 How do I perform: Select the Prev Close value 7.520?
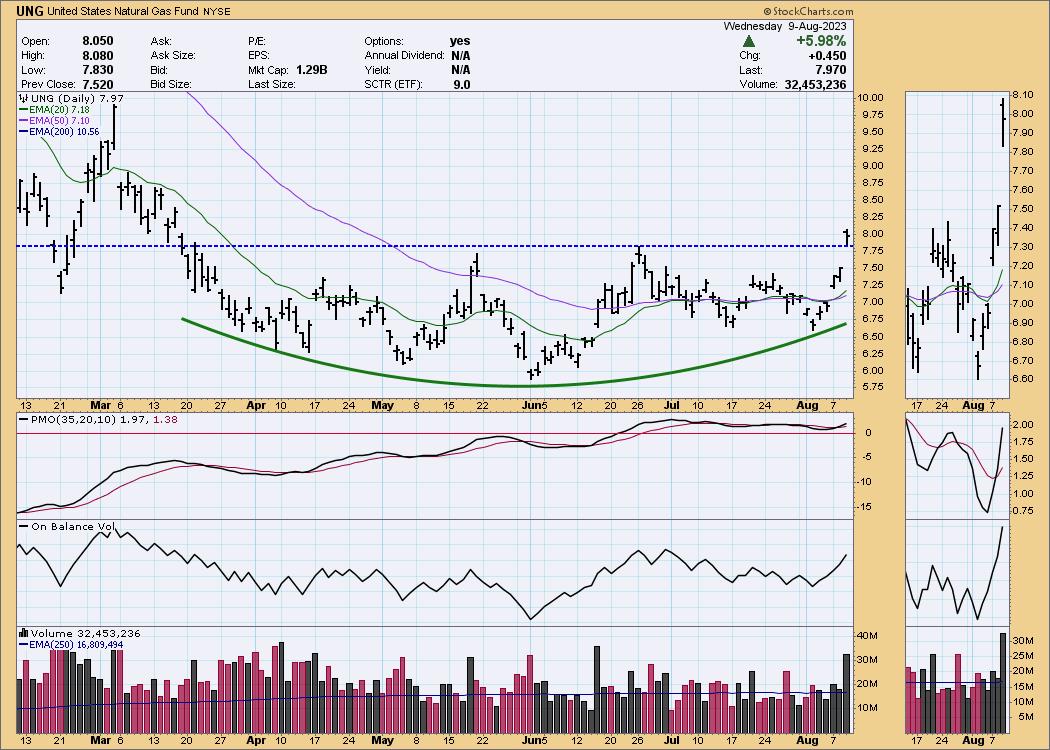coord(98,84)
